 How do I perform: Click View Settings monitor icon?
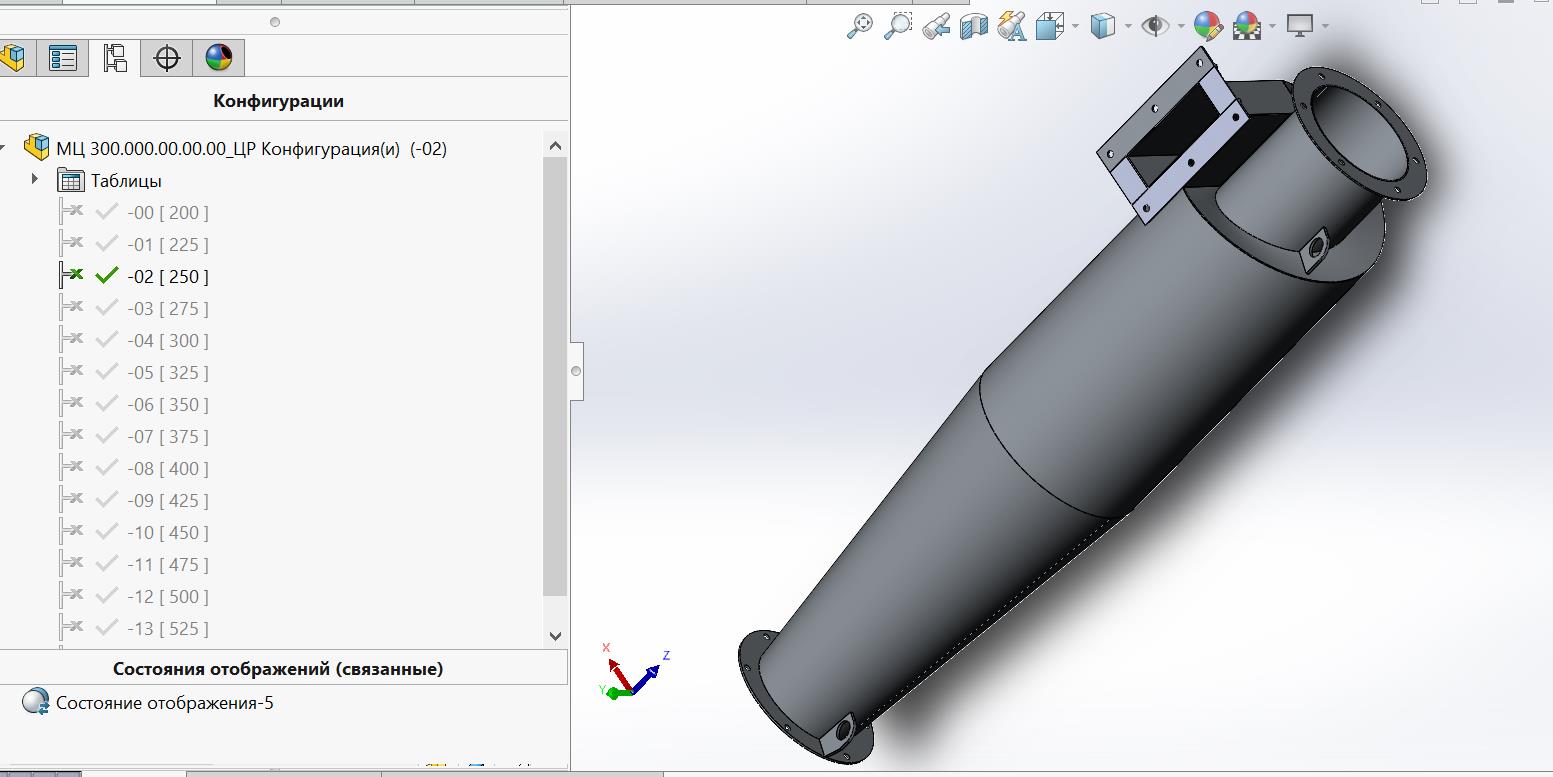[x=1299, y=26]
